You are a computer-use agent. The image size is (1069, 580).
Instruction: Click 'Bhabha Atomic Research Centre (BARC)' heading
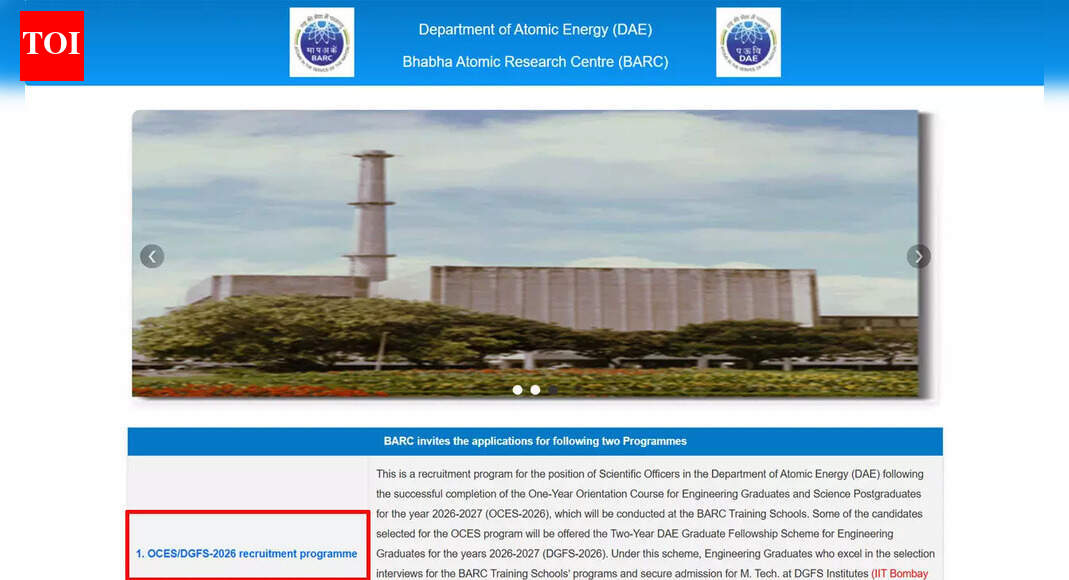click(535, 62)
